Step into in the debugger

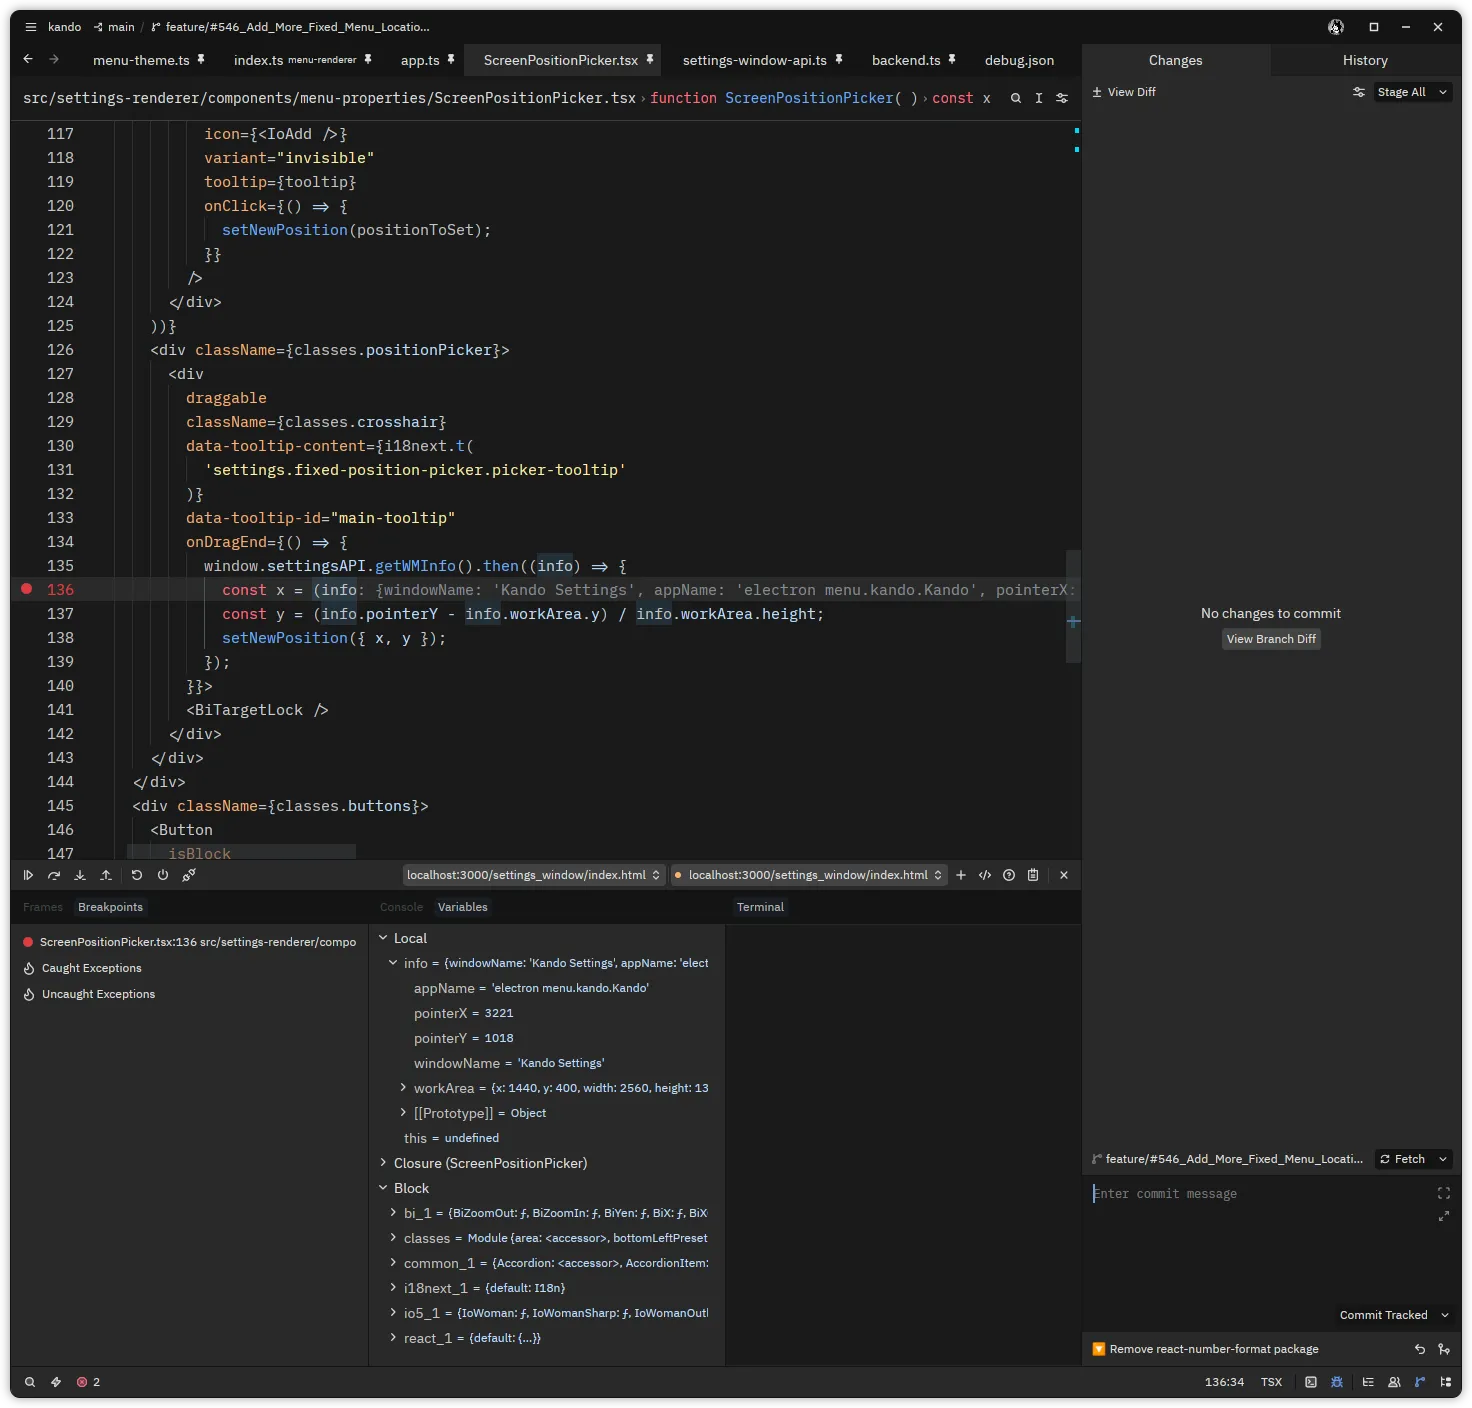[x=80, y=875]
